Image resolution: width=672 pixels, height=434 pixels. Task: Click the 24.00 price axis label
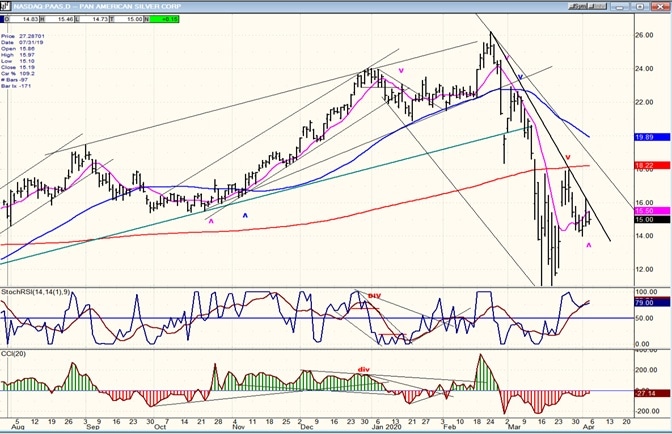tap(644, 69)
